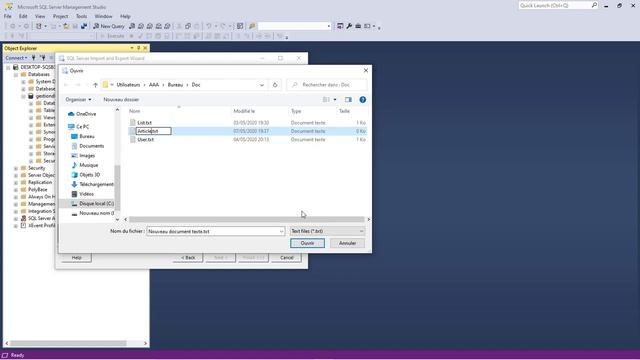Viewport: 640px width, 360px height.
Task: Click the Save All toolbar icon
Action: [84, 26]
